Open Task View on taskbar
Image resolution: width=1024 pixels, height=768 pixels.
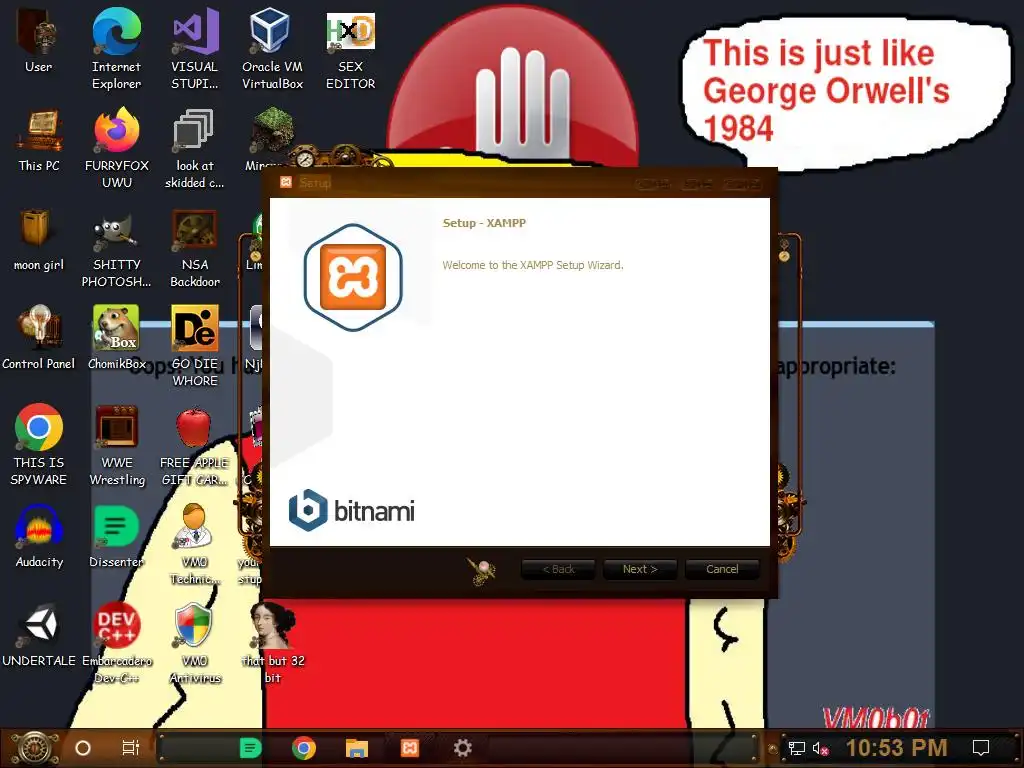click(x=131, y=748)
